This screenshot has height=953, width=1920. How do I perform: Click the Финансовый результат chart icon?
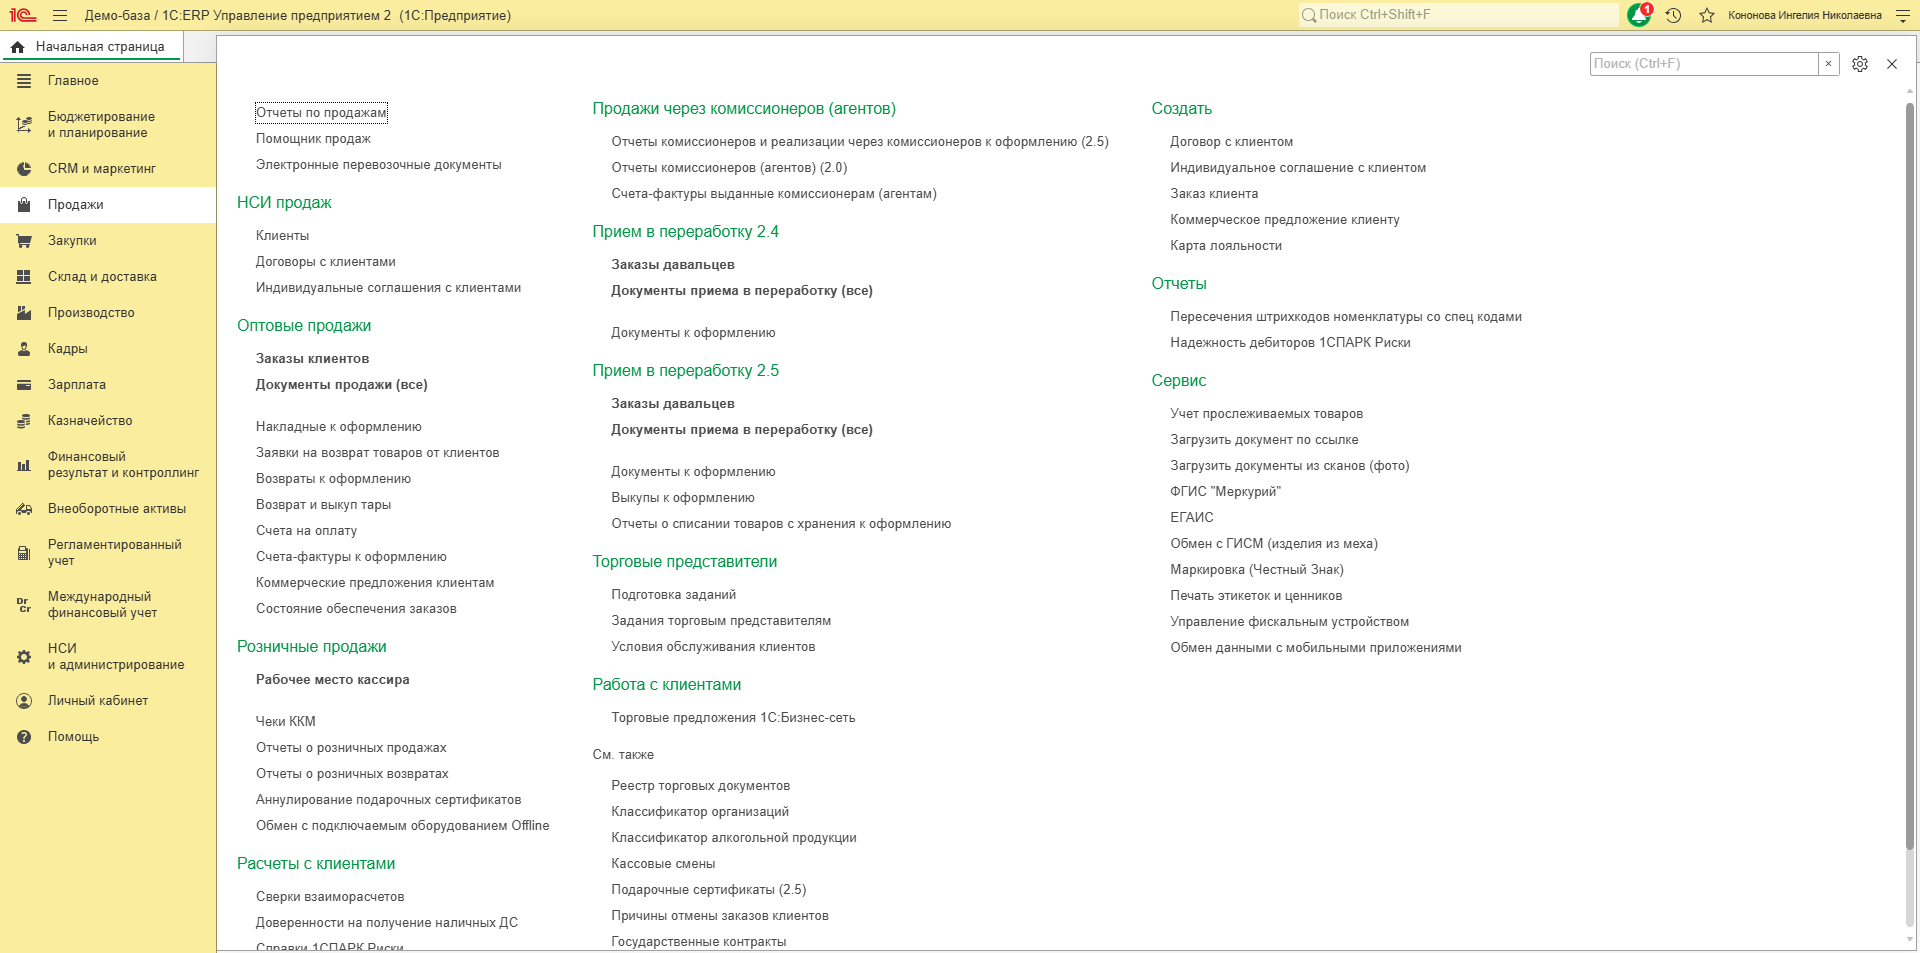(x=24, y=465)
